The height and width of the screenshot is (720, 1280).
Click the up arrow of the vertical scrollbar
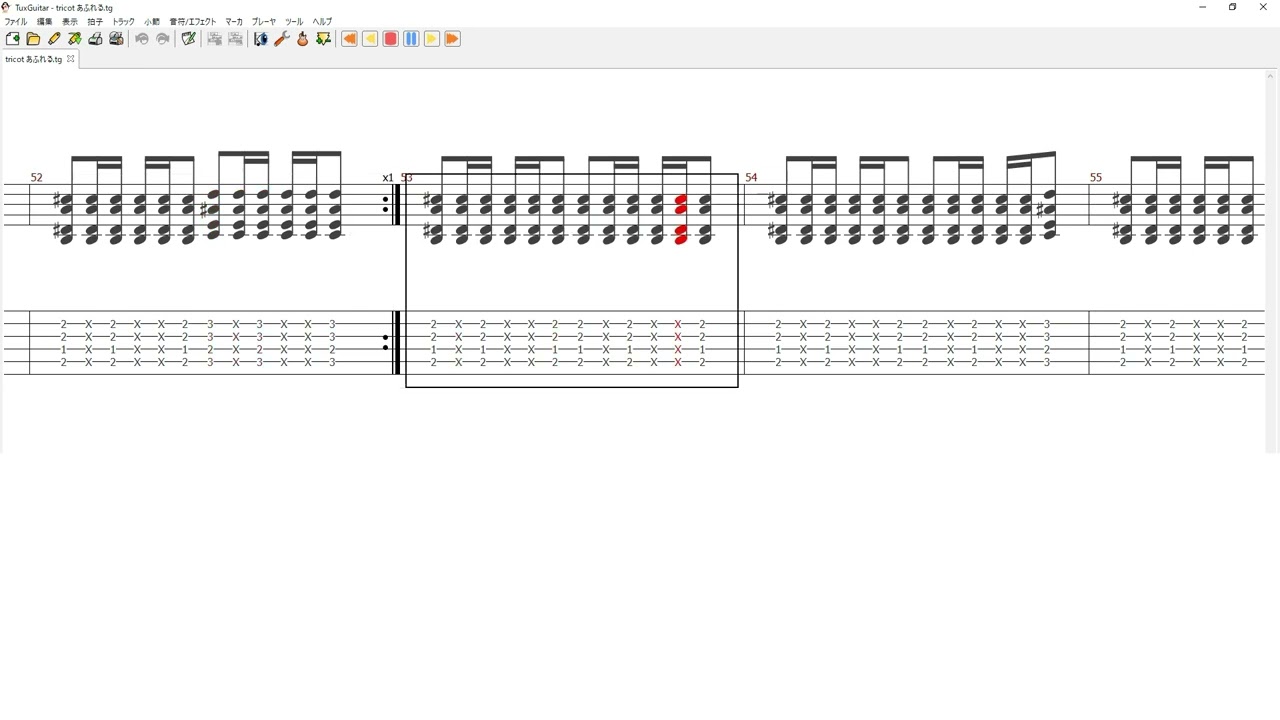[x=1271, y=76]
